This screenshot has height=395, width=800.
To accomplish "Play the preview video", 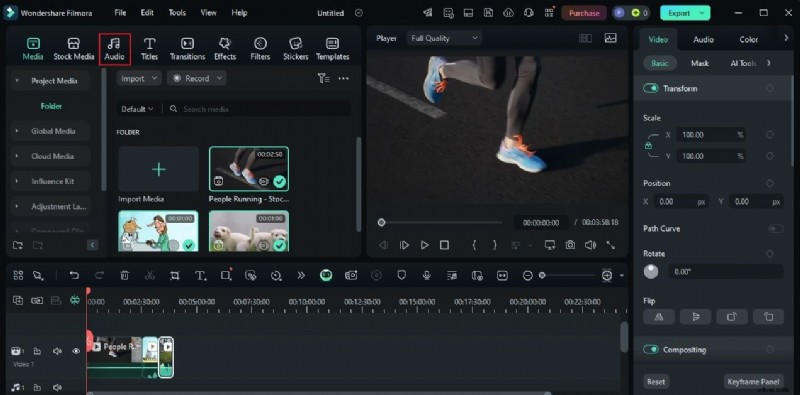I will [x=424, y=245].
